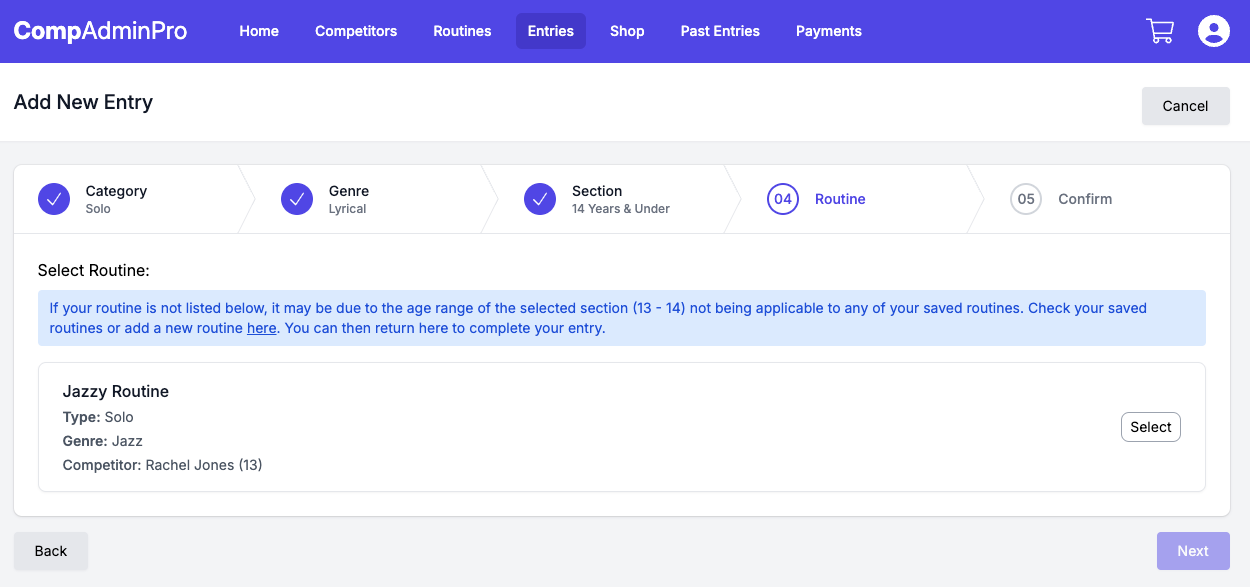Follow the 'here' link to add routine
This screenshot has height=587, width=1250.
(x=262, y=328)
